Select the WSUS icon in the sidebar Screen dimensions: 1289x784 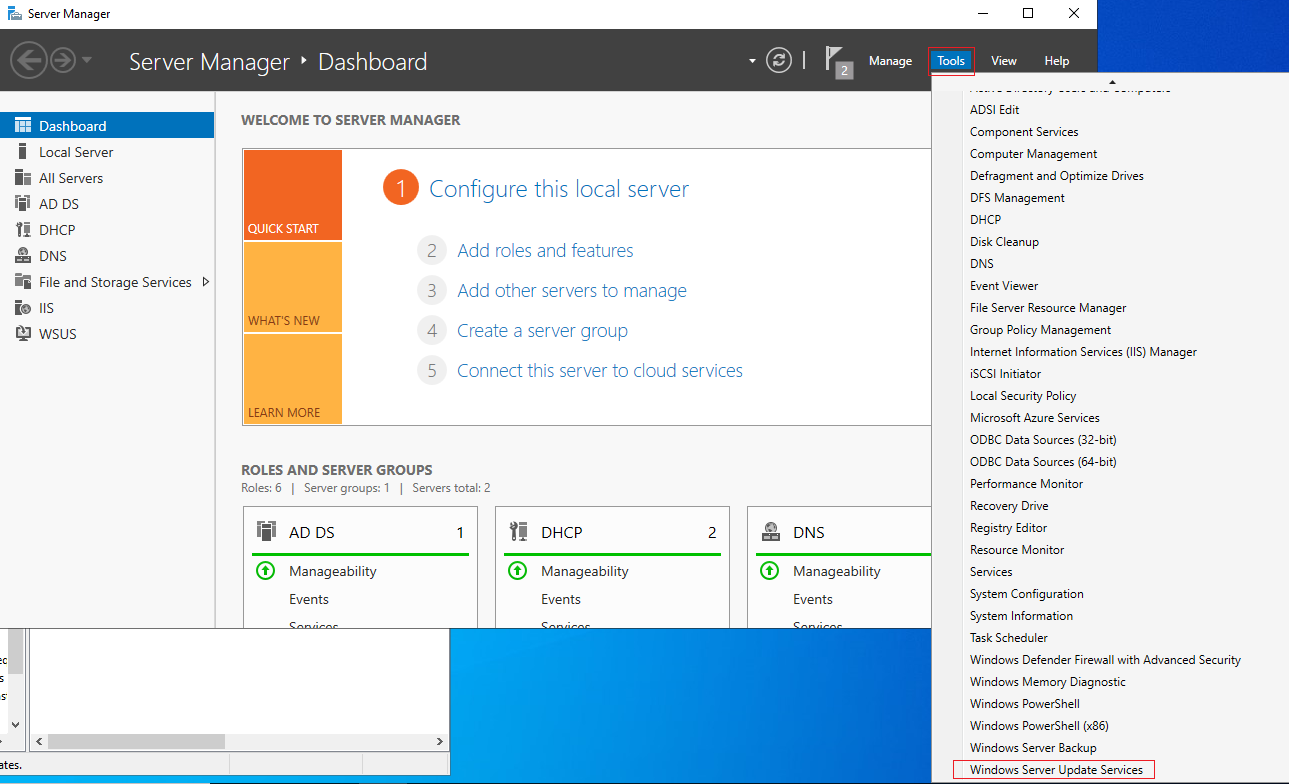tap(23, 334)
